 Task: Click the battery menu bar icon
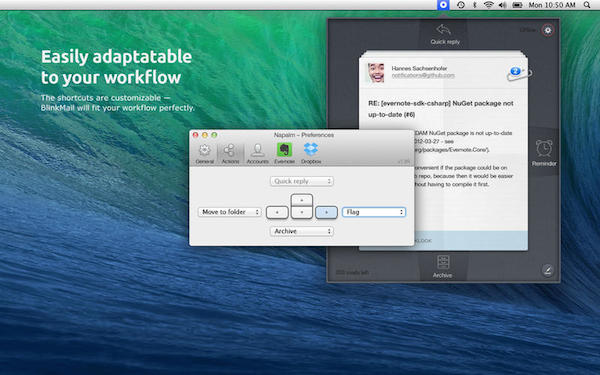[x=517, y=5]
